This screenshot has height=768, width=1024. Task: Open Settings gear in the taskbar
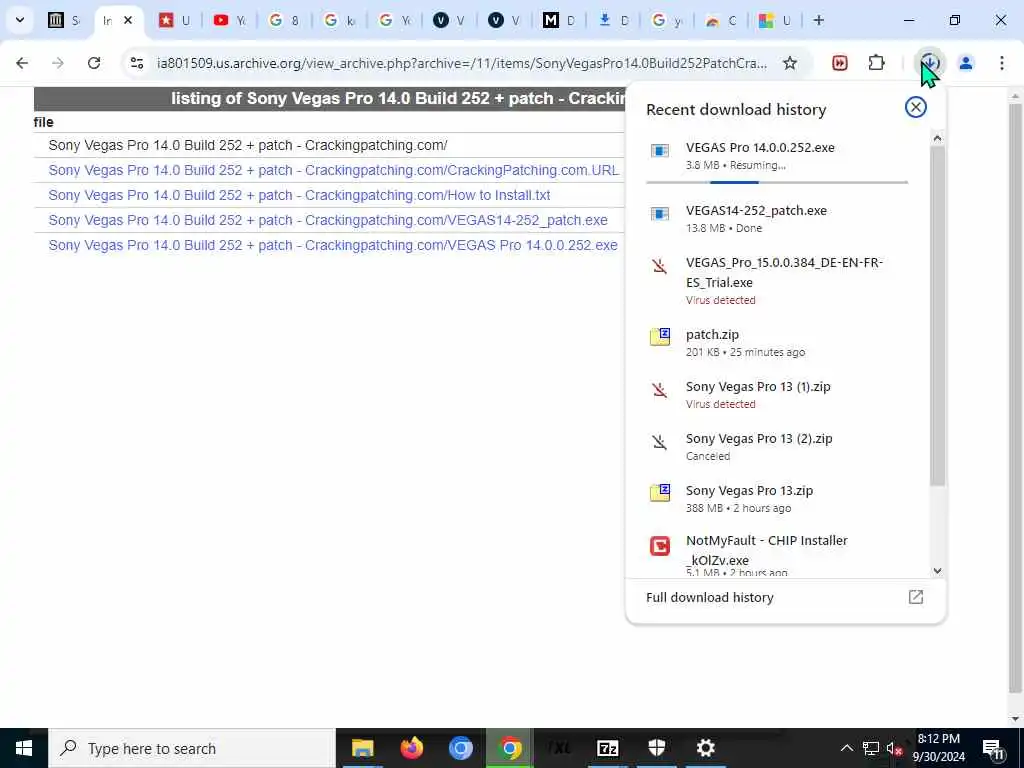pyautogui.click(x=705, y=748)
